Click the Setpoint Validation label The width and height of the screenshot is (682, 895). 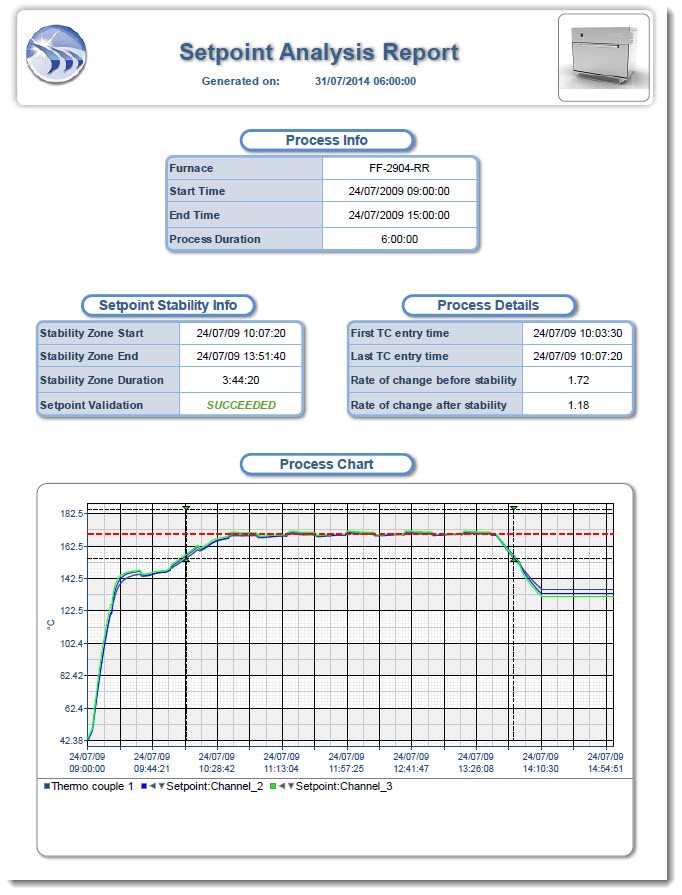point(91,405)
